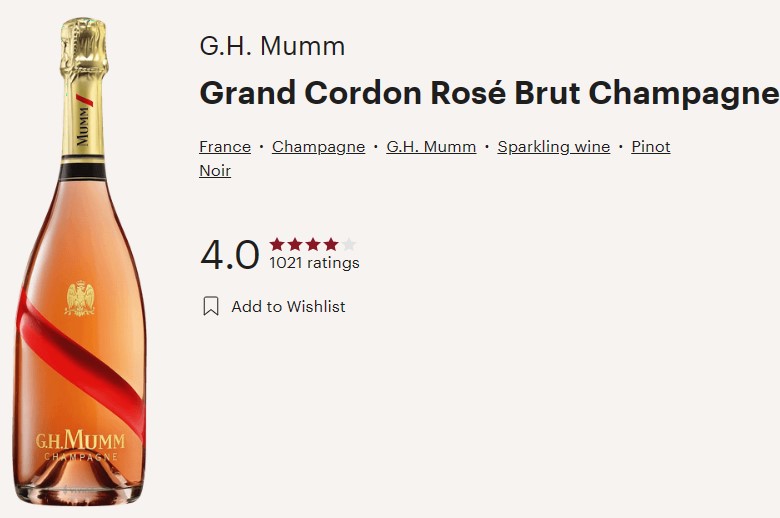
Task: Open the France country link
Action: (225, 147)
